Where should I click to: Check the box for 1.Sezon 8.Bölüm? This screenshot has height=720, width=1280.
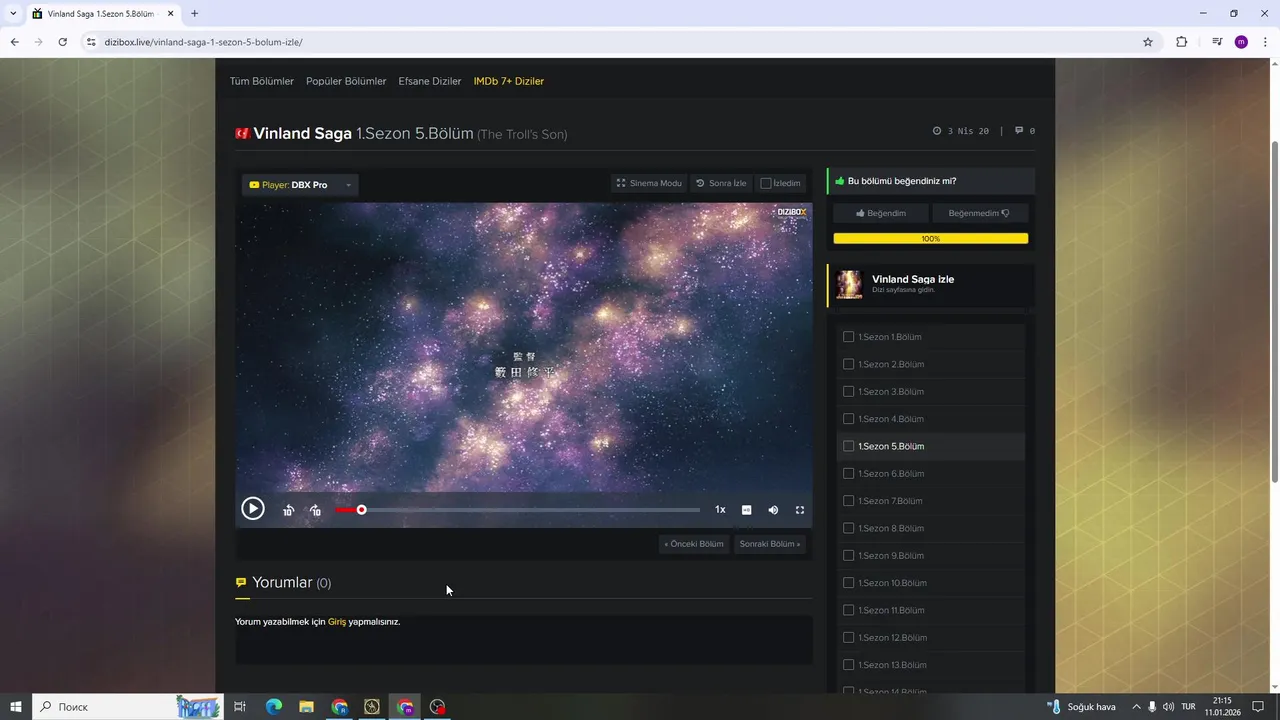click(849, 528)
